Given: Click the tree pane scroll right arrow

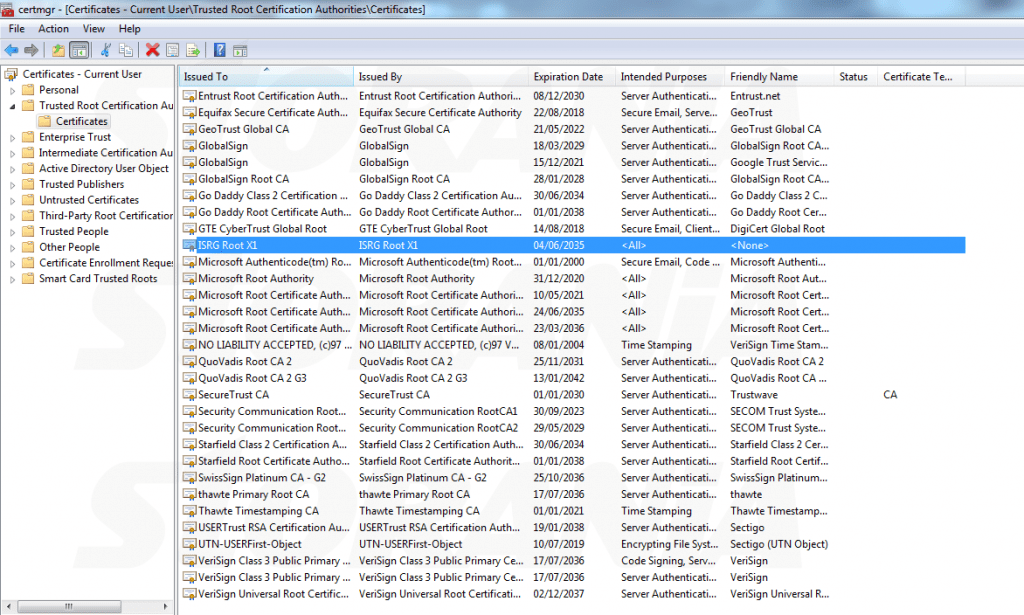Looking at the screenshot, I should tap(165, 607).
